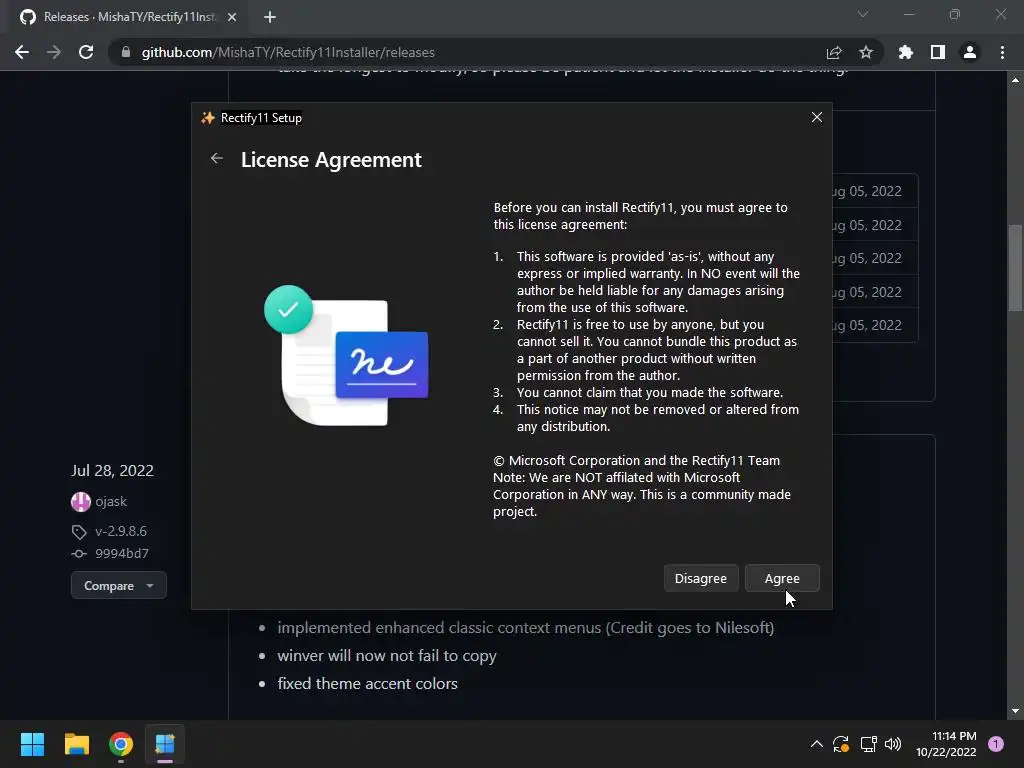Go back using the License Agreement arrow
This screenshot has height=768, width=1024.
click(x=217, y=159)
